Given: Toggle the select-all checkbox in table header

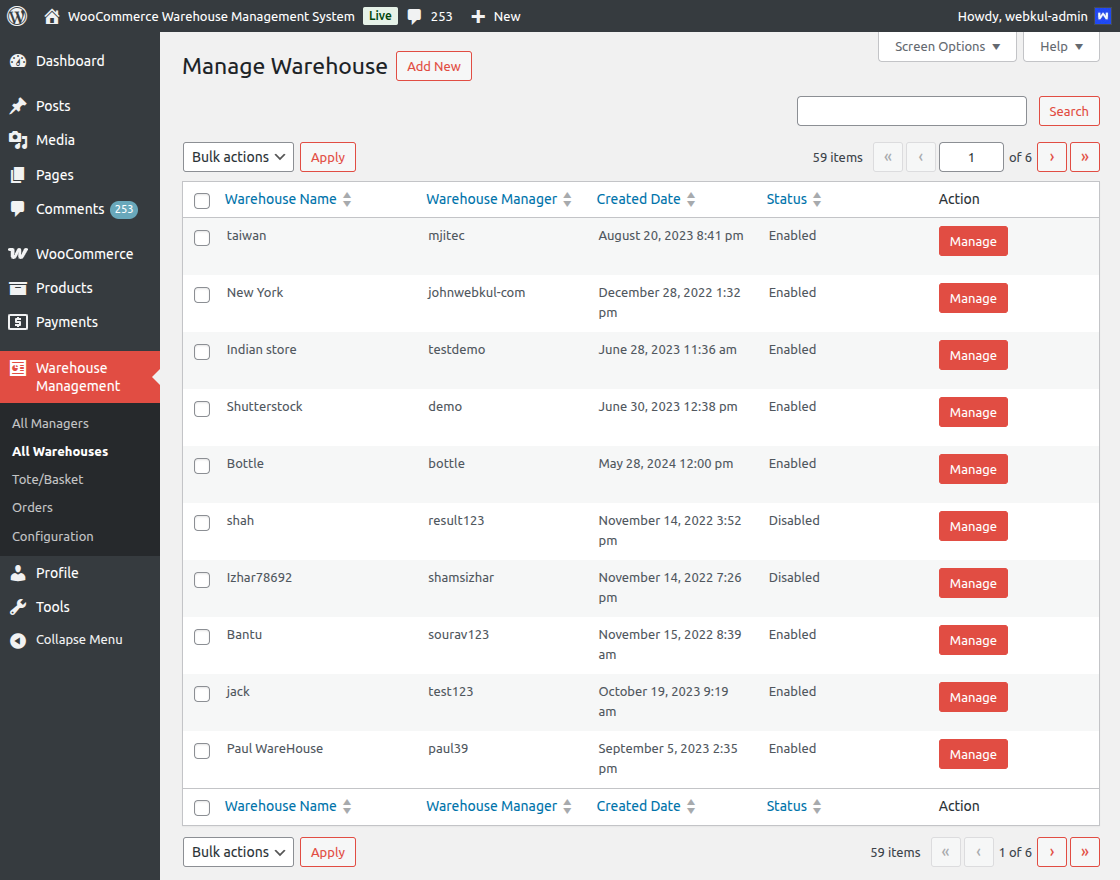Looking at the screenshot, I should pyautogui.click(x=202, y=201).
